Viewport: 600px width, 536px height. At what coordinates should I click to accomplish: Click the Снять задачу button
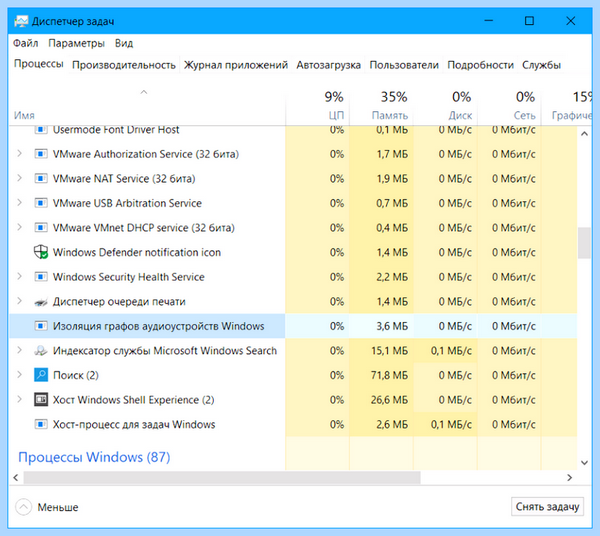547,507
